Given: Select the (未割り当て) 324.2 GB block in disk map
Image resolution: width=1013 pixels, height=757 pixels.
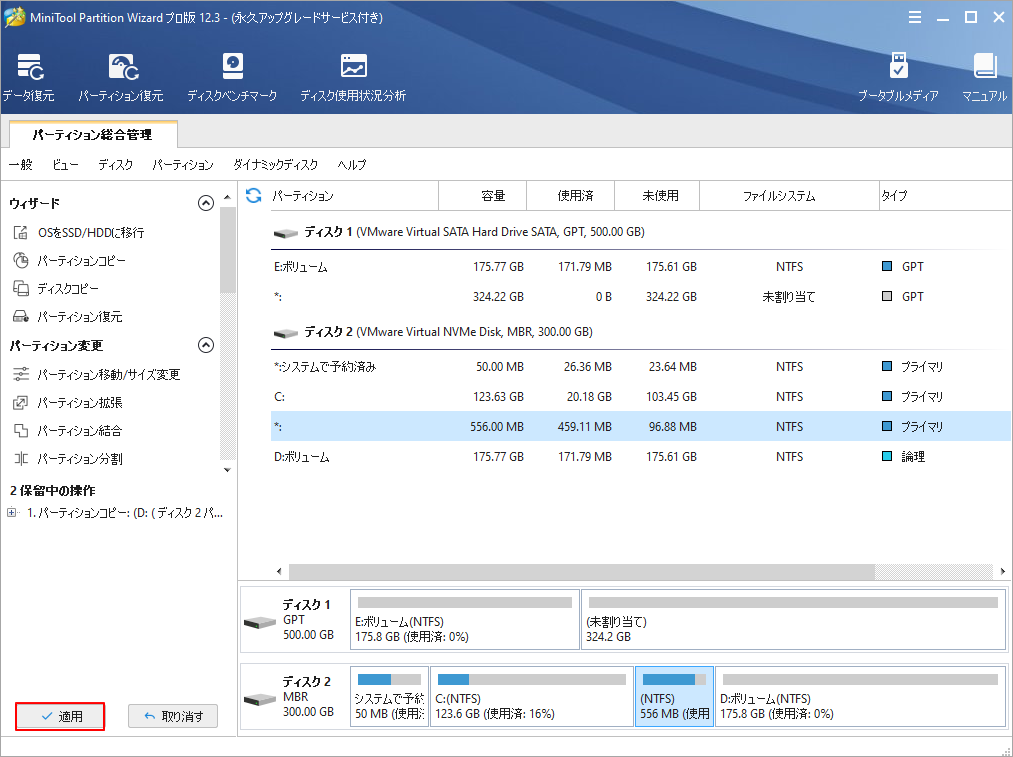Looking at the screenshot, I should click(x=793, y=619).
